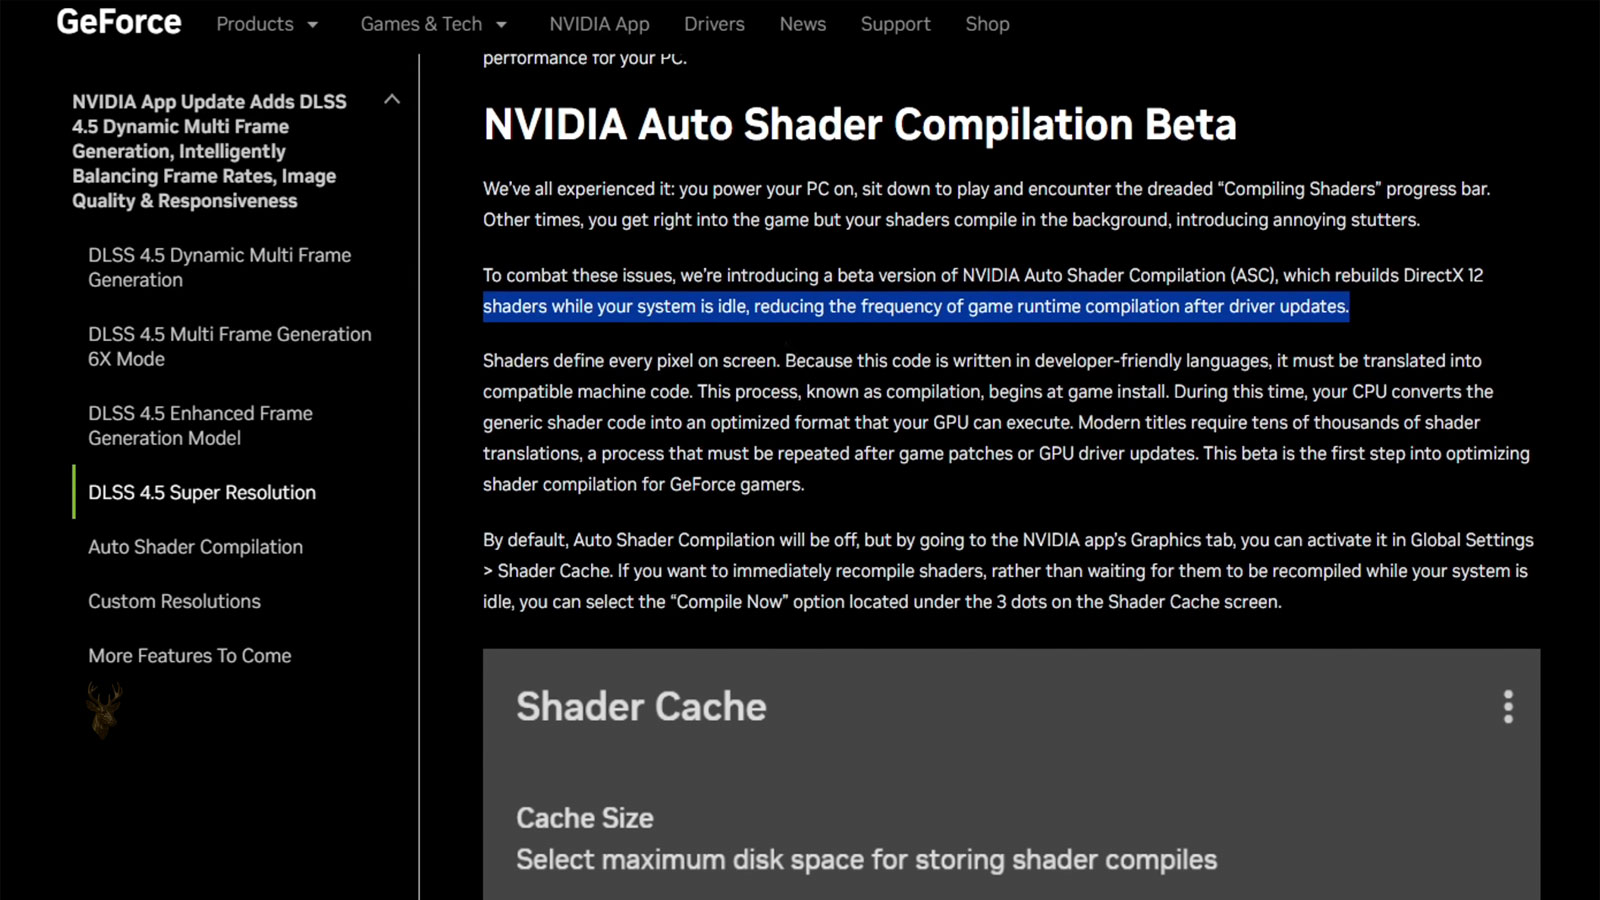This screenshot has width=1600, height=900.
Task: Go to More Features To Come
Action: 190,656
